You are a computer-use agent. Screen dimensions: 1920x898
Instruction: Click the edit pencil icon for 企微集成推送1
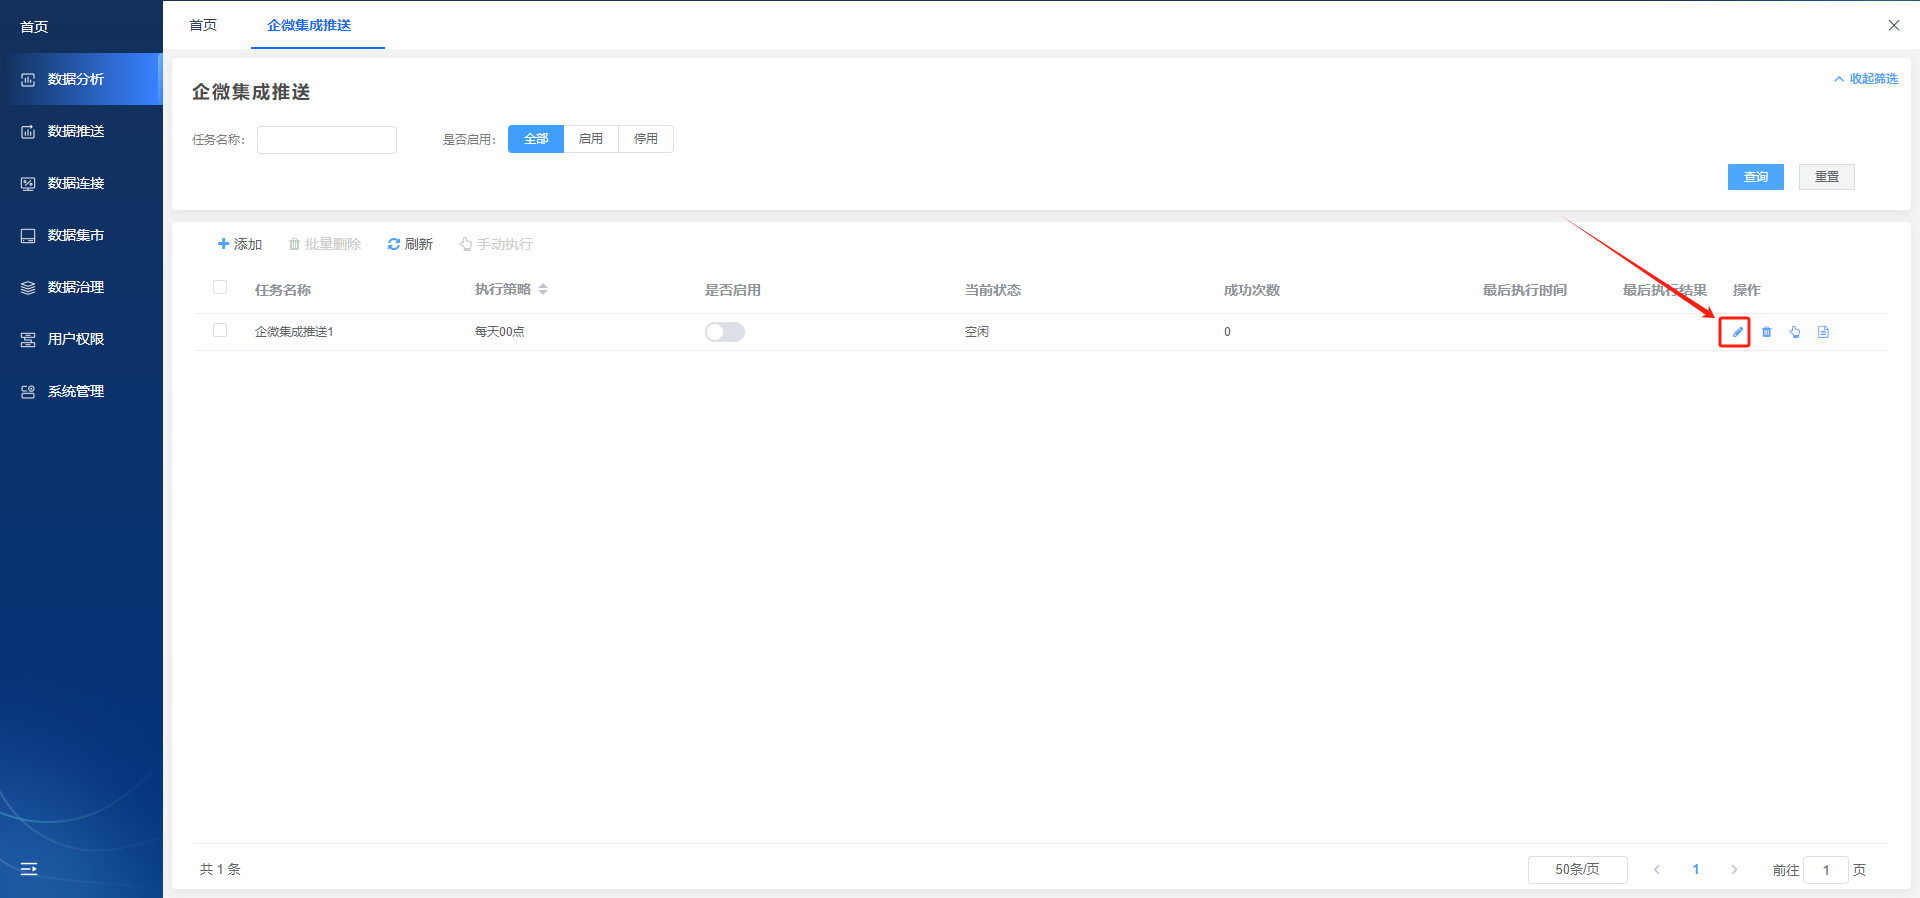(x=1737, y=332)
